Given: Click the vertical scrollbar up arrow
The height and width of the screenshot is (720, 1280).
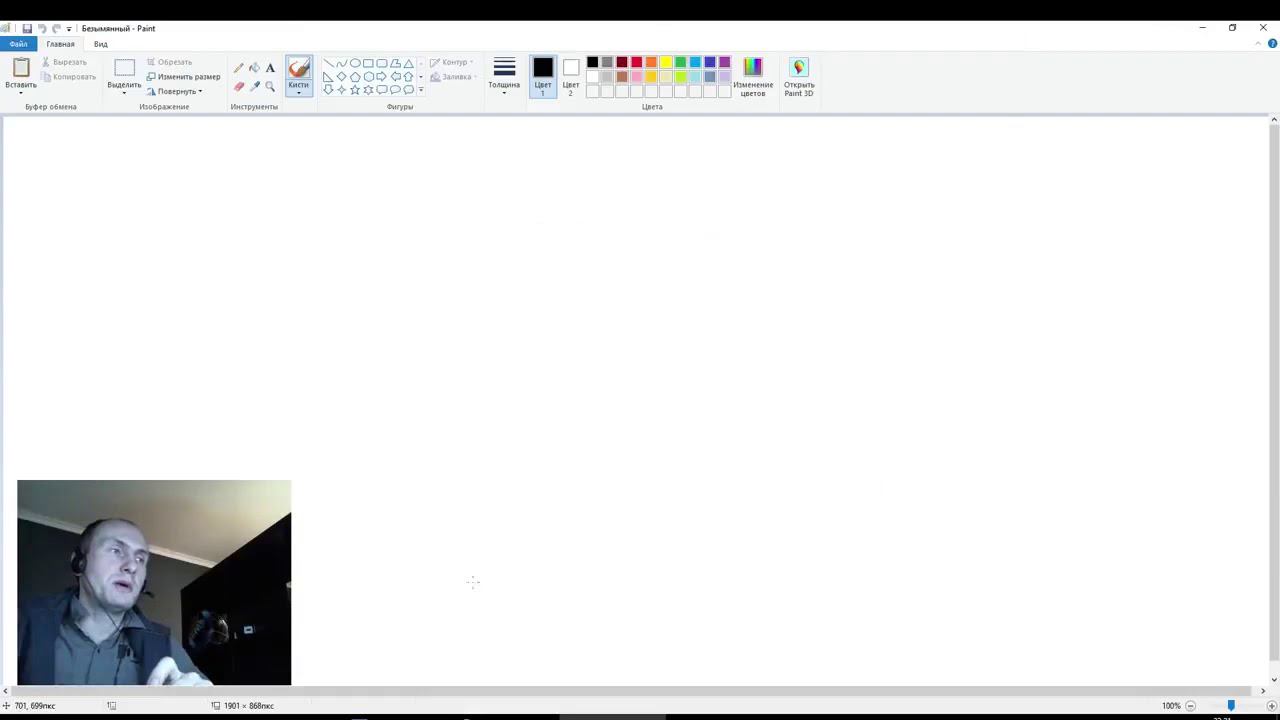Looking at the screenshot, I should (x=1274, y=120).
